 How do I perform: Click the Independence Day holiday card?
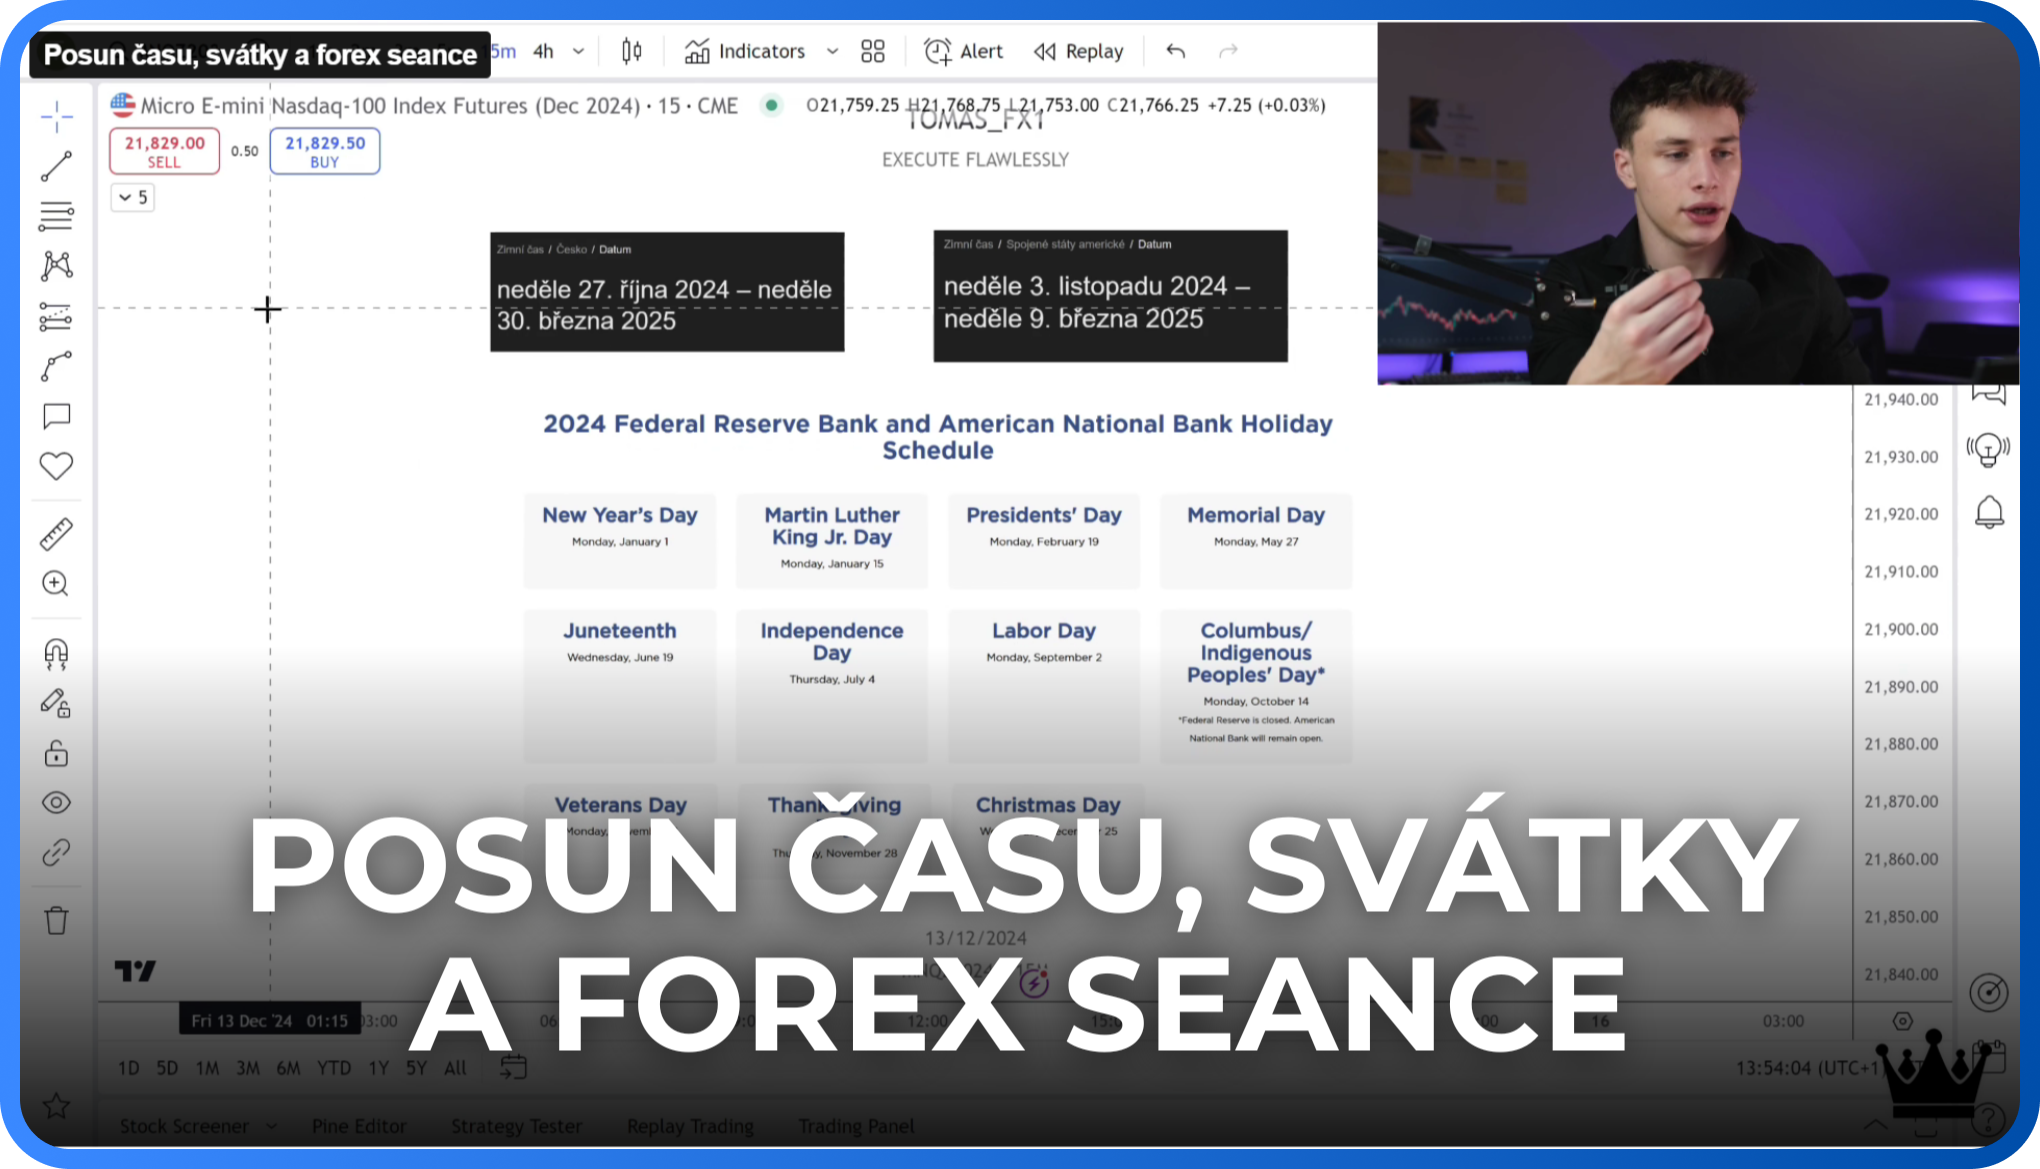click(x=831, y=686)
